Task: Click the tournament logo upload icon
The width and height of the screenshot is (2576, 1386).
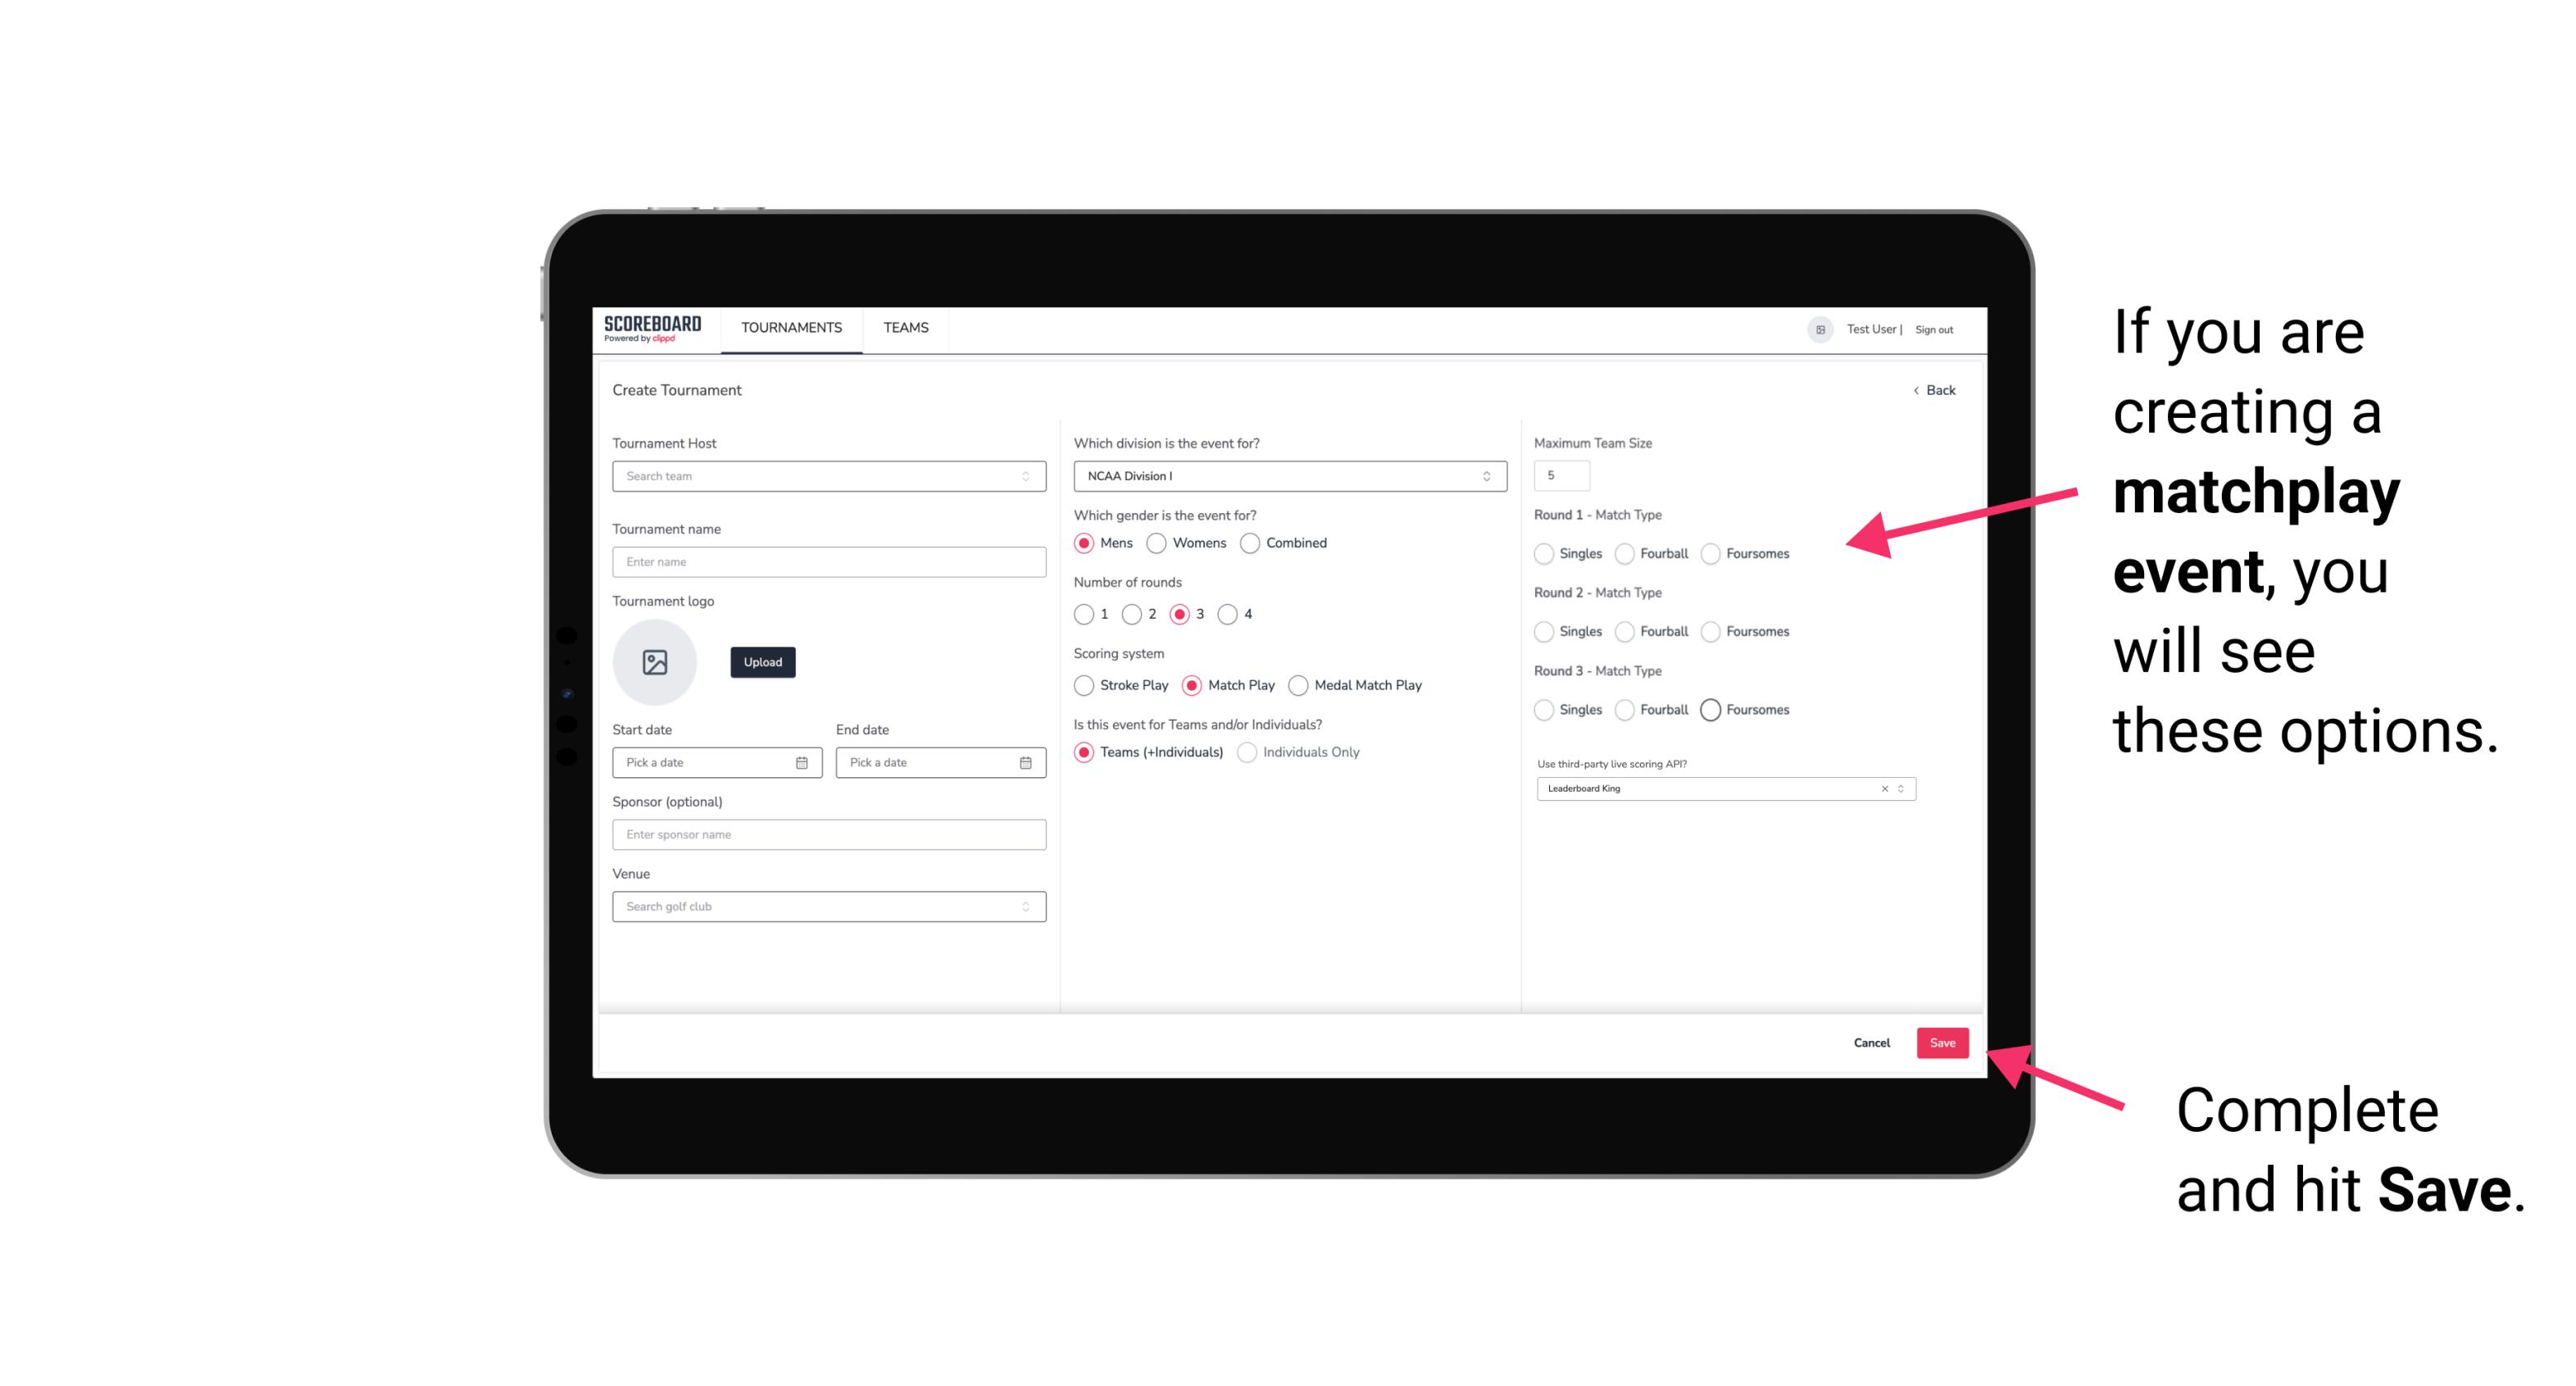Action: pos(655,662)
